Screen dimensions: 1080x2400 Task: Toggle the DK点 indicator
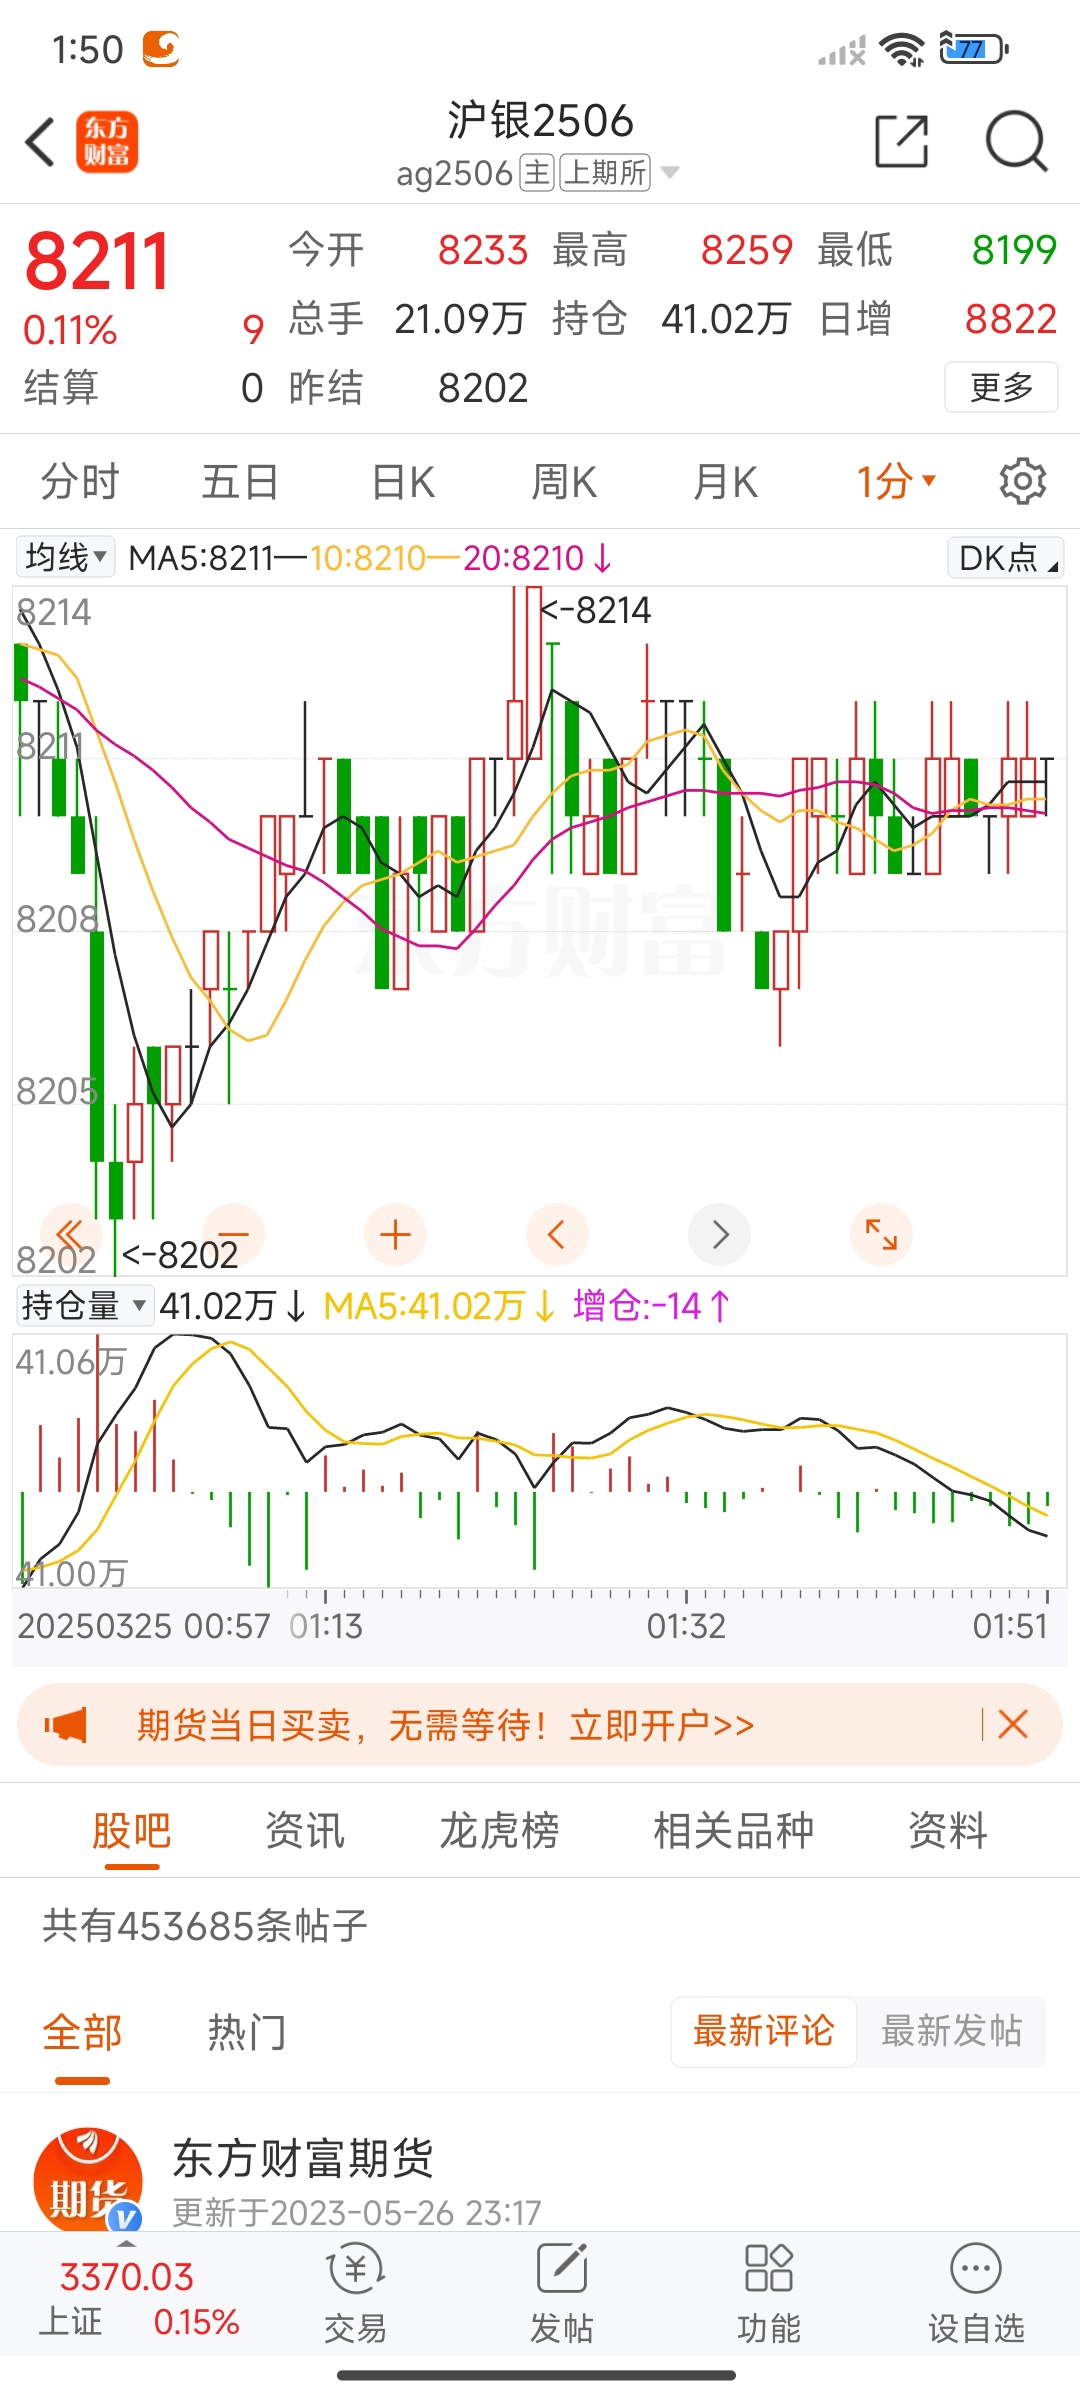(1005, 557)
